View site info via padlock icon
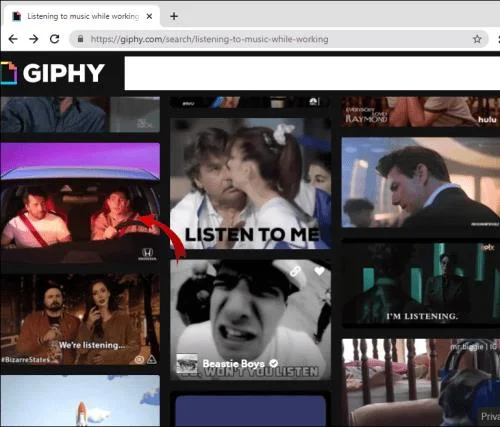This screenshot has height=427, width=500. click(x=80, y=39)
